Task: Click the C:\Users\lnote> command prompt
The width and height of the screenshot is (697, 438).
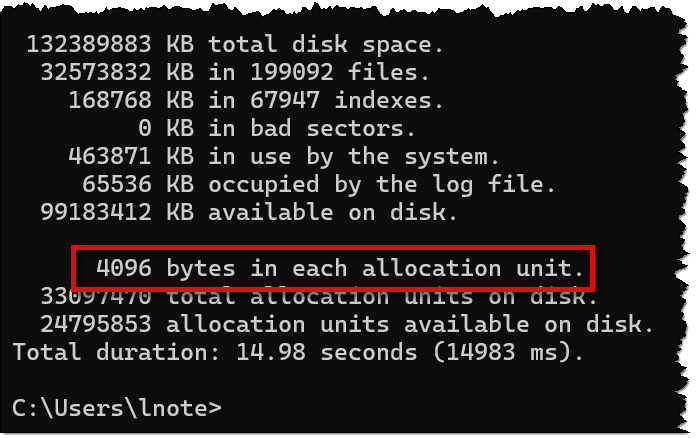Action: pos(116,408)
